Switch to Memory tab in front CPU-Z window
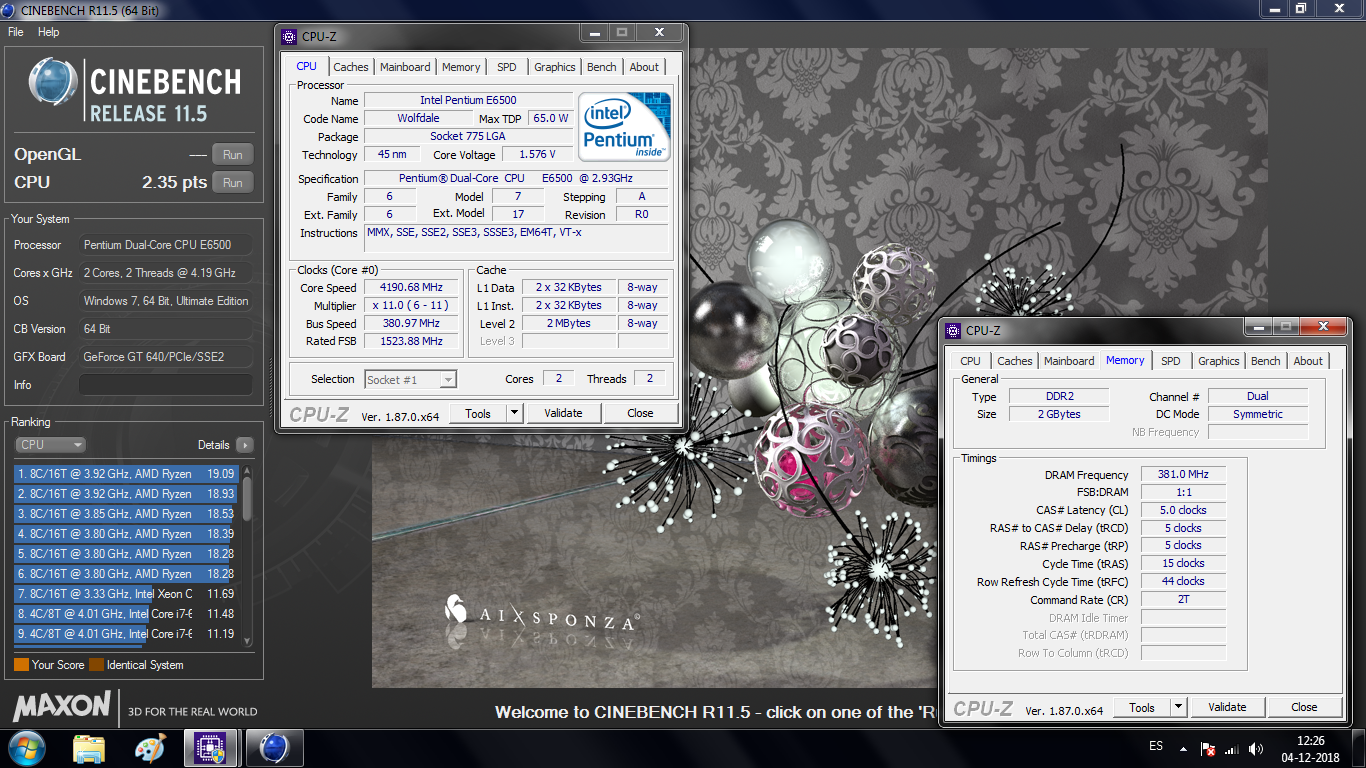1366x768 pixels. (x=461, y=67)
